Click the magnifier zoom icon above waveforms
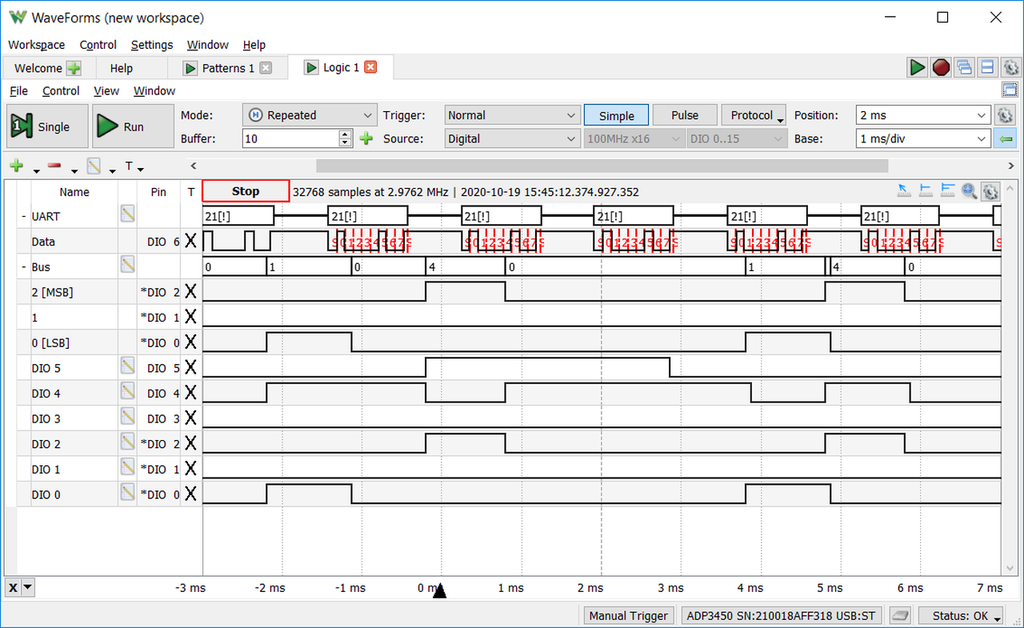The image size is (1024, 628). pyautogui.click(x=969, y=191)
